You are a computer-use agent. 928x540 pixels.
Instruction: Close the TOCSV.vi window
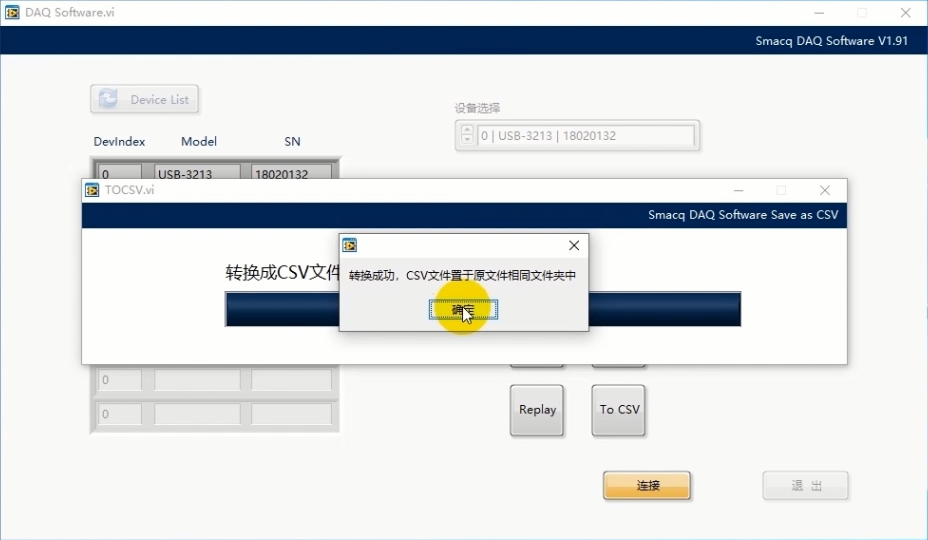point(824,190)
